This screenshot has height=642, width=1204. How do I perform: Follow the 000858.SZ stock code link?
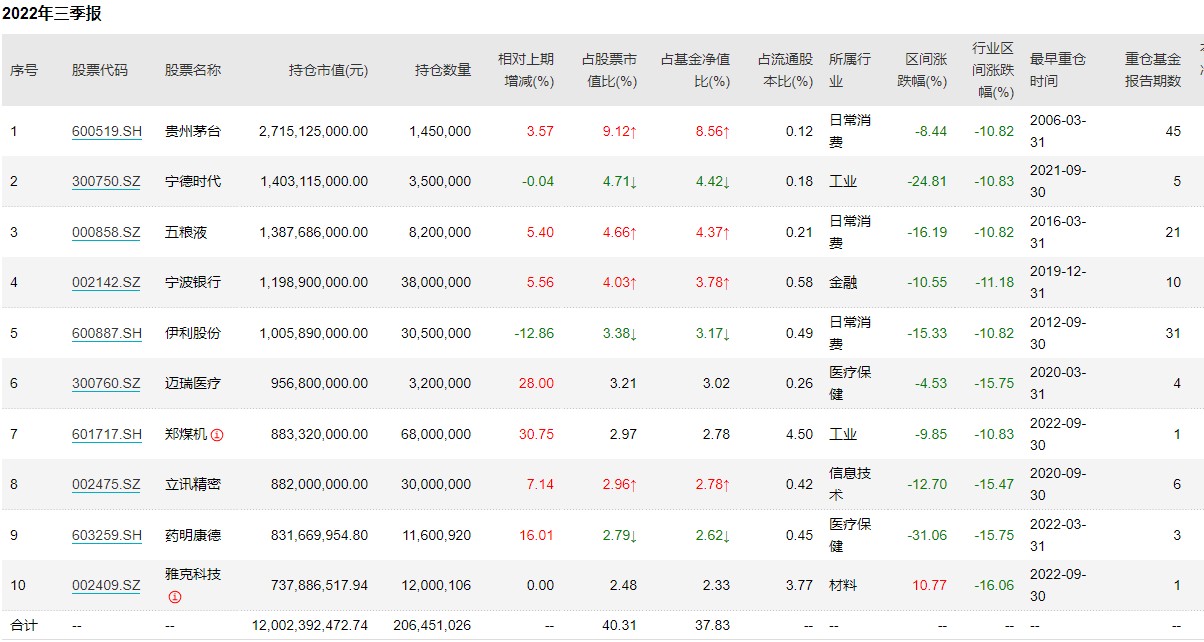pyautogui.click(x=107, y=232)
